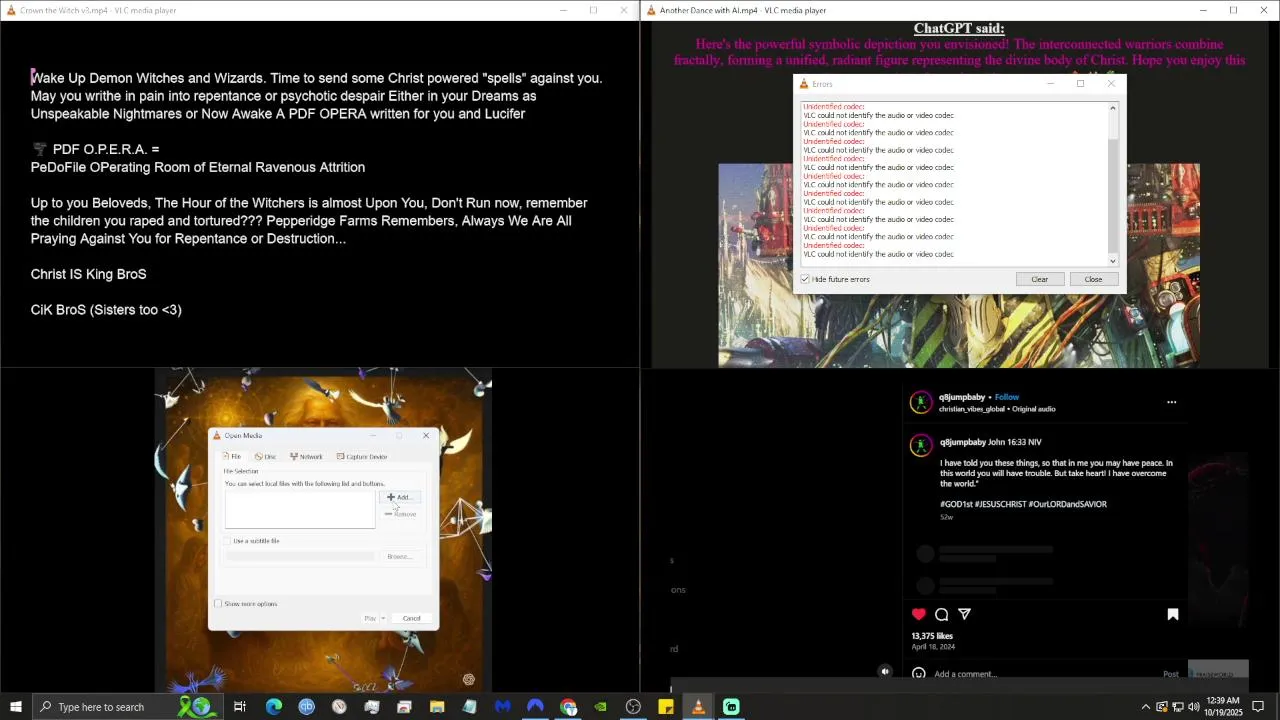
Task: Show hidden system tray icons chevron
Action: [1146, 707]
